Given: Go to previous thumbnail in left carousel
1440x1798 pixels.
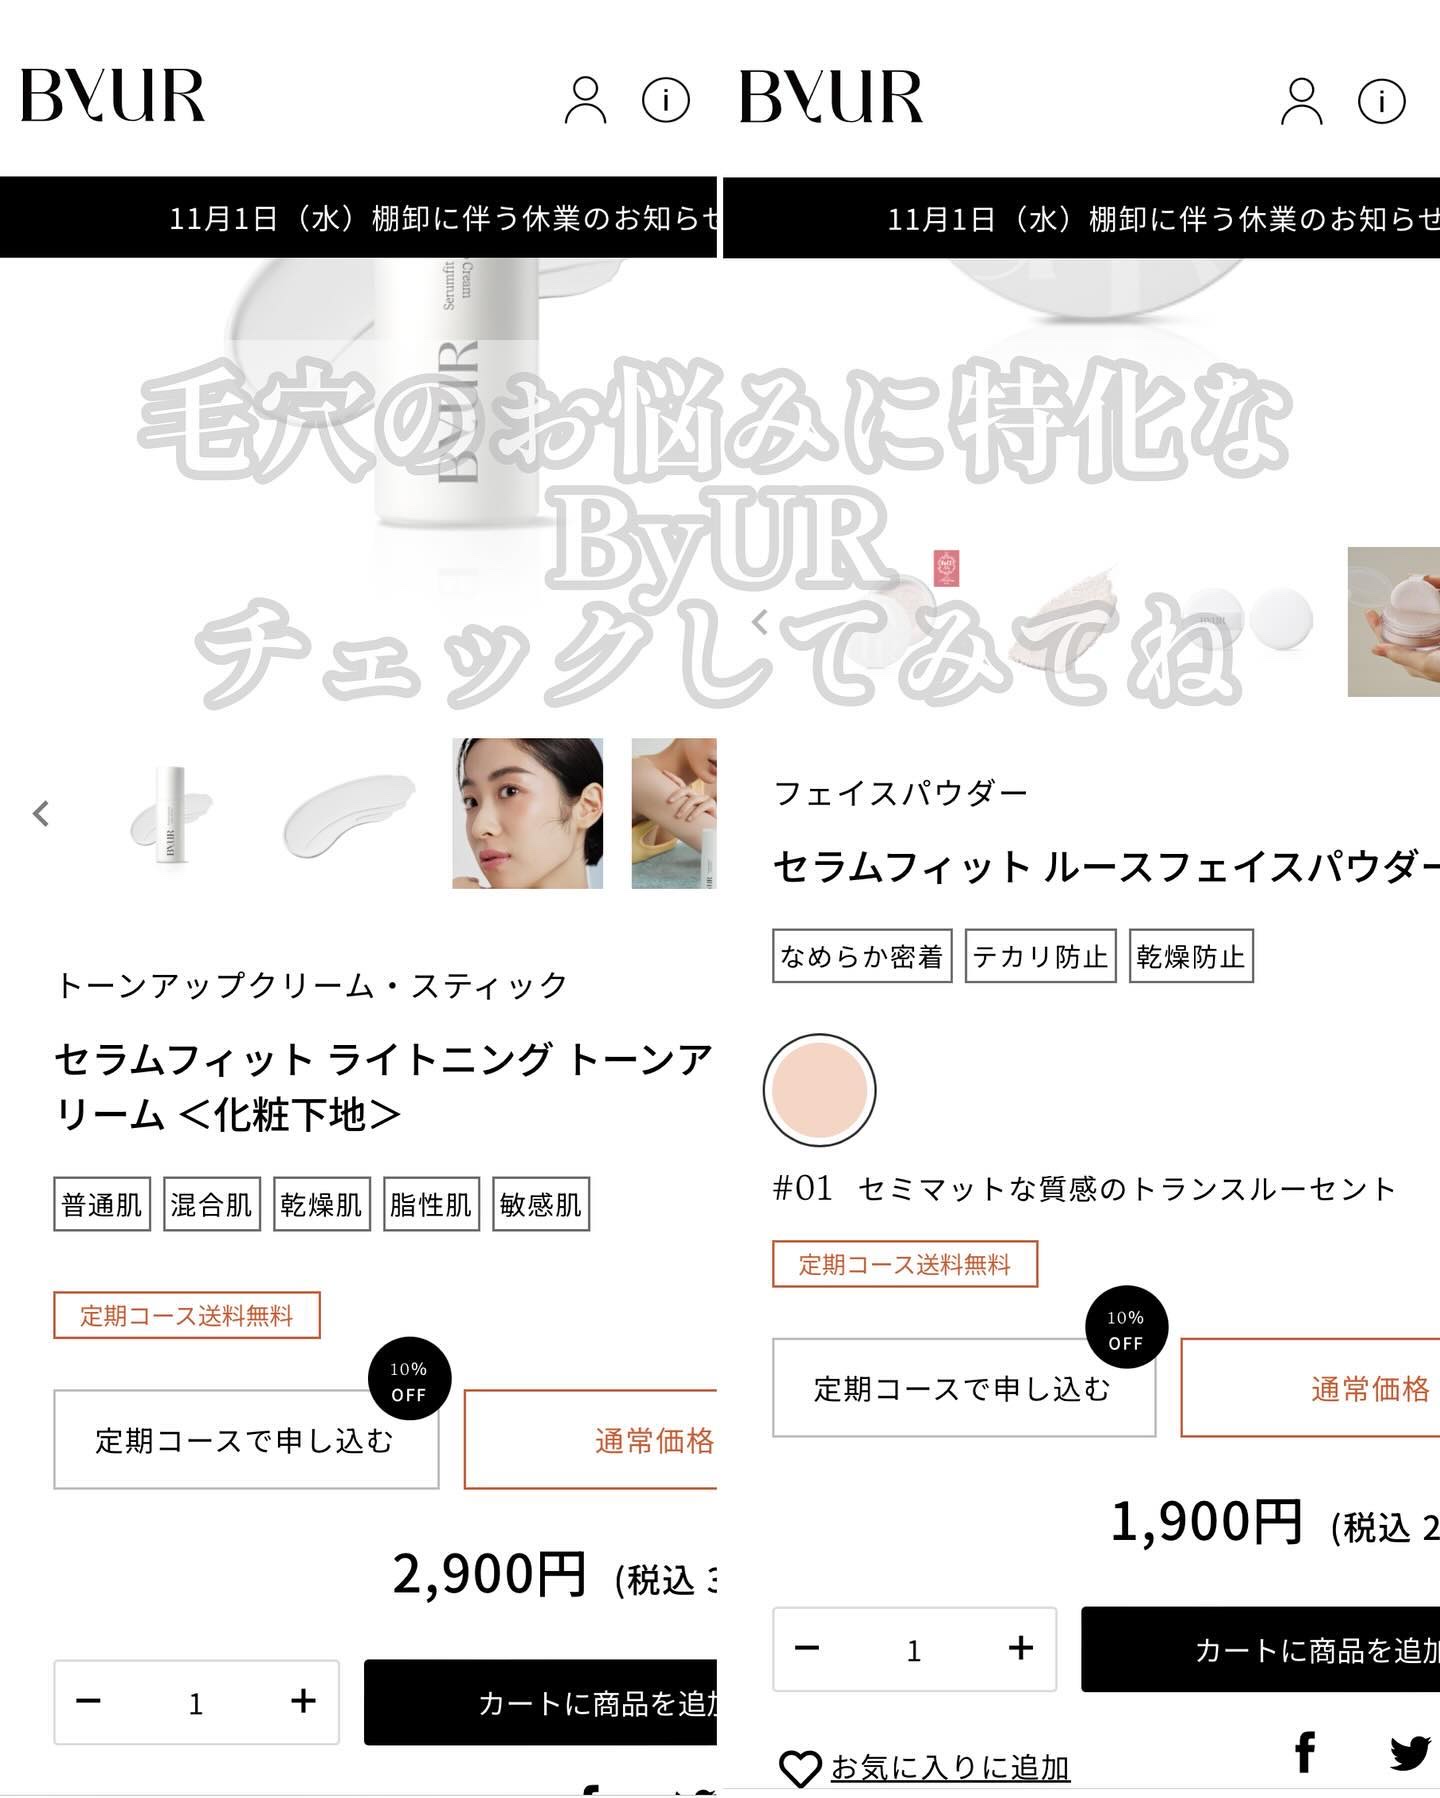Looking at the screenshot, I should (41, 813).
